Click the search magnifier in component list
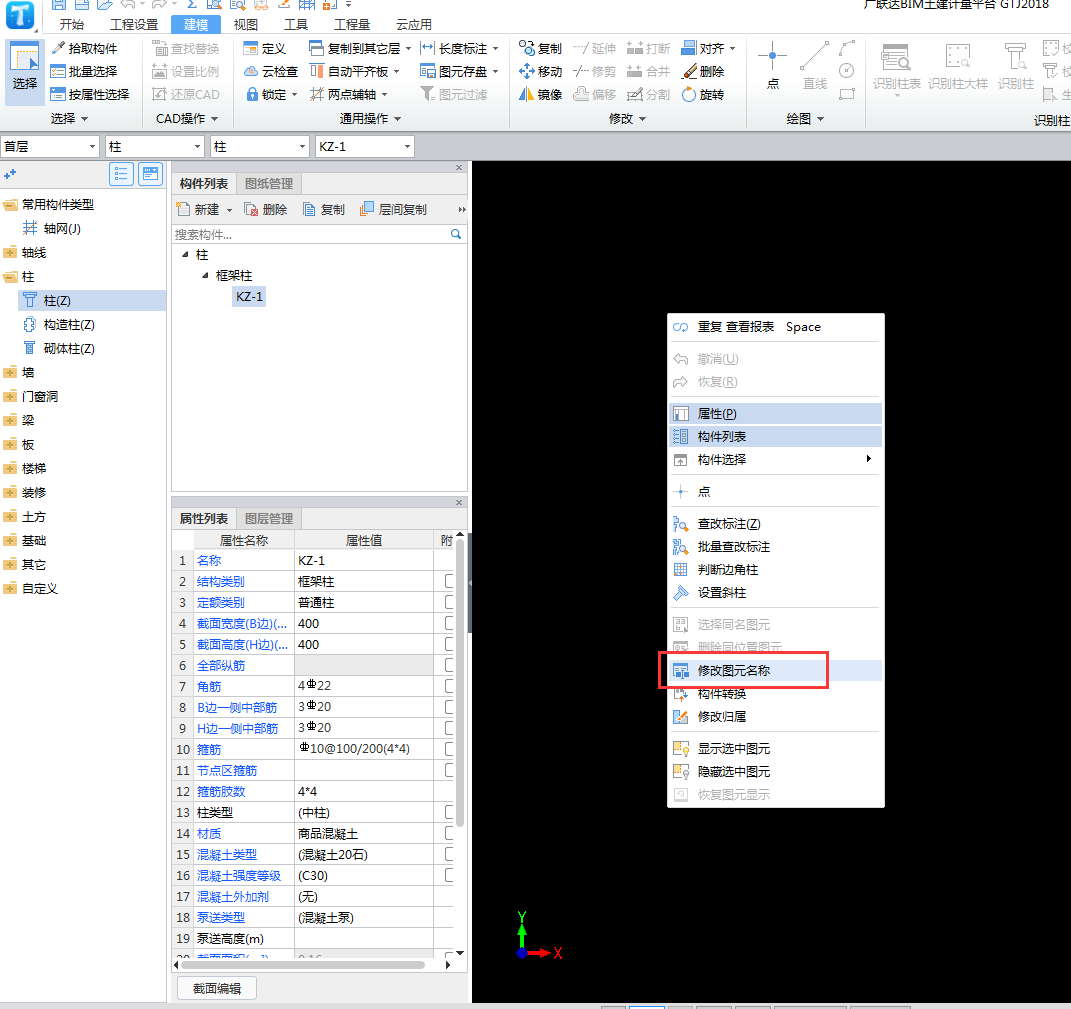This screenshot has width=1071, height=1009. click(456, 234)
